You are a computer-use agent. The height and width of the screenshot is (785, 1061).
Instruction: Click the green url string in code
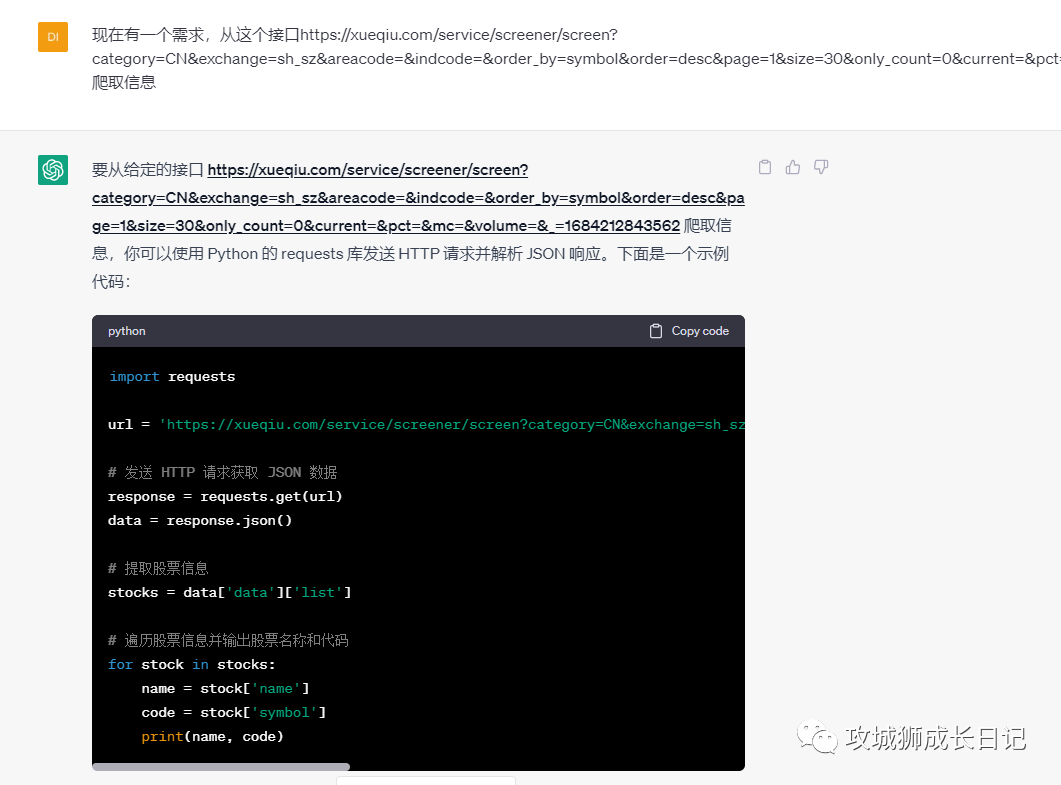tap(452, 425)
